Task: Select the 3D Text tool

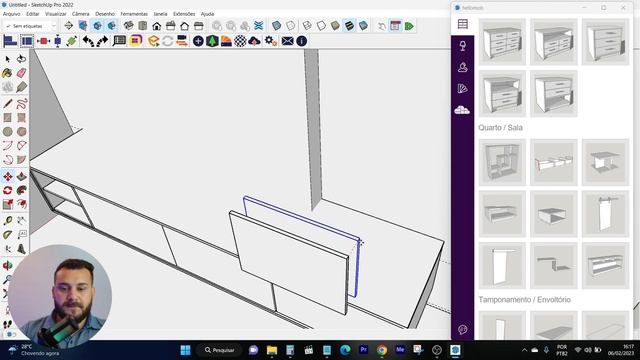Action: [22, 249]
